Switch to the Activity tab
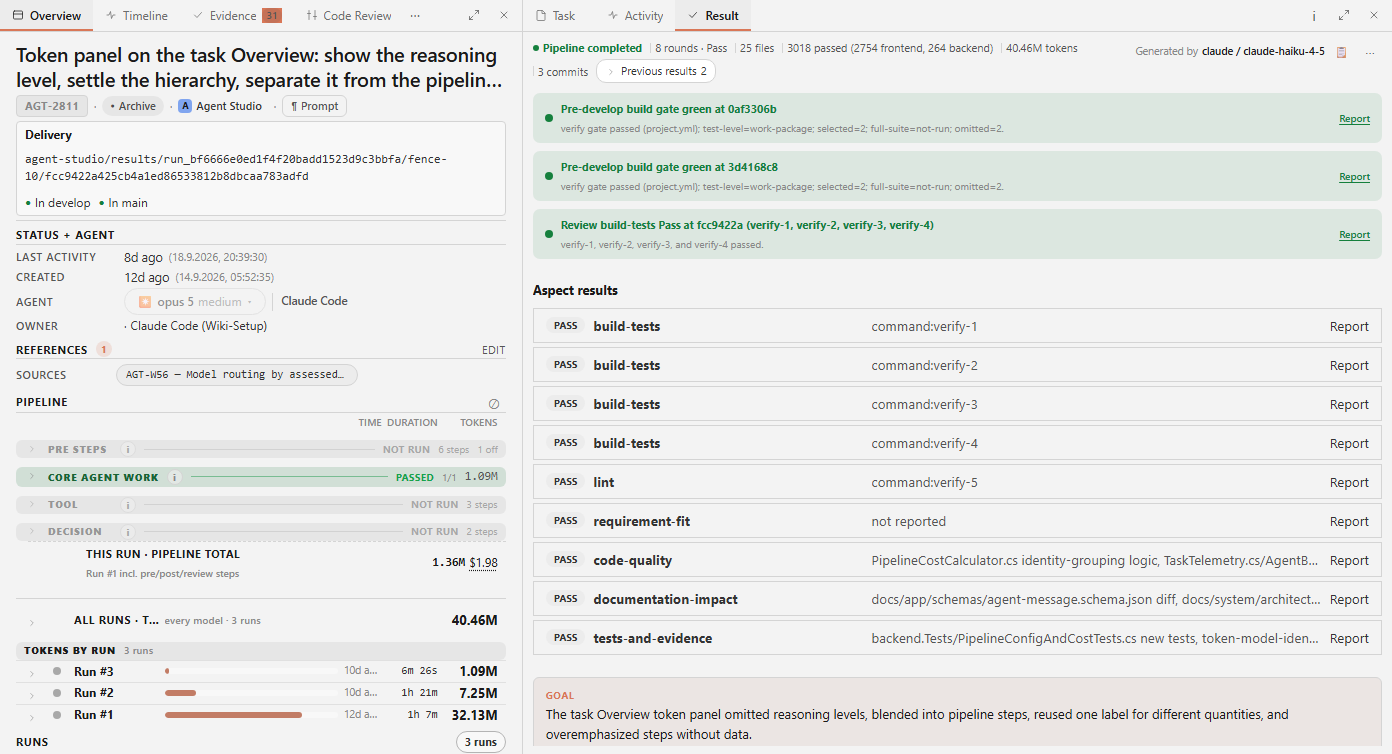This screenshot has width=1392, height=754. (636, 16)
